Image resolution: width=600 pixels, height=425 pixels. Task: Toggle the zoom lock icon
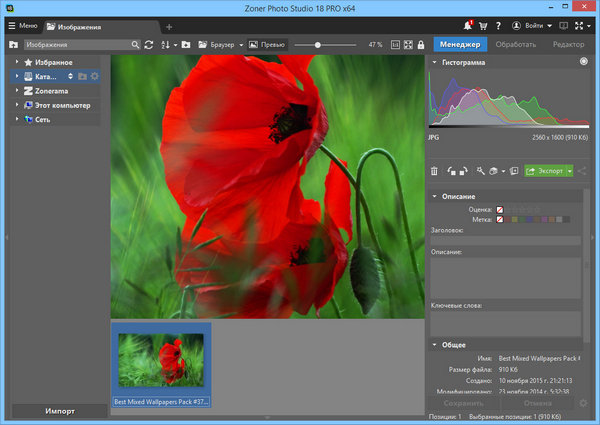422,45
